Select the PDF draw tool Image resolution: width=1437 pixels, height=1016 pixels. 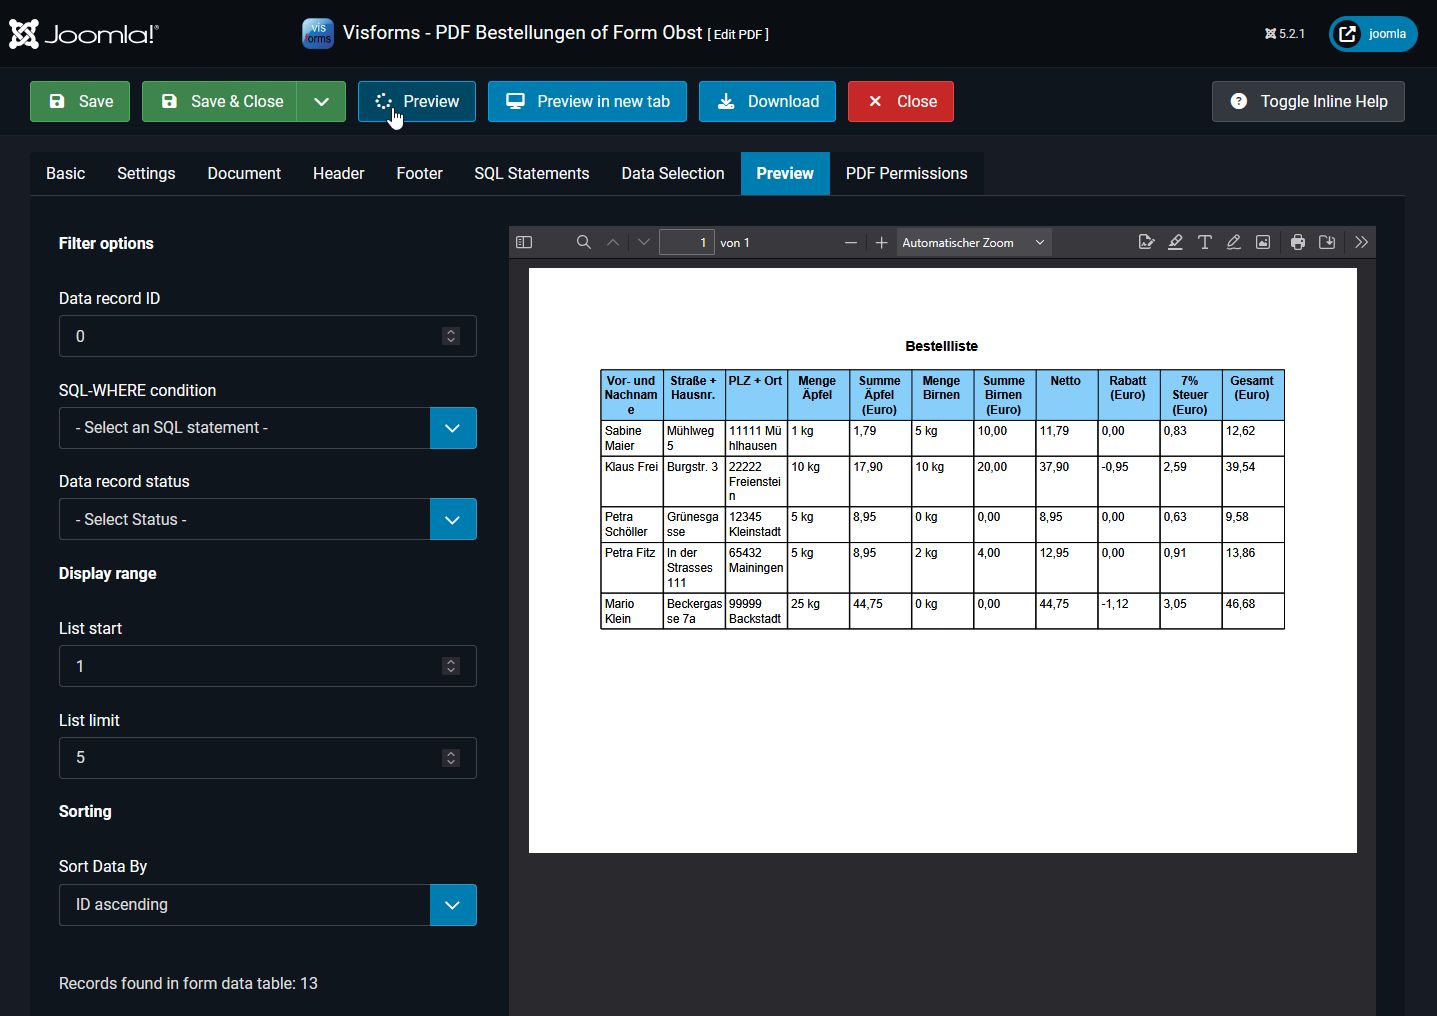tap(1234, 242)
